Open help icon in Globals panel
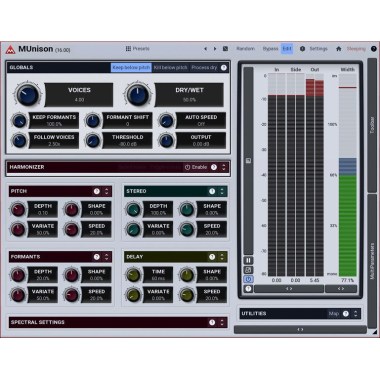Screen dimensions: 380x380 point(224,67)
